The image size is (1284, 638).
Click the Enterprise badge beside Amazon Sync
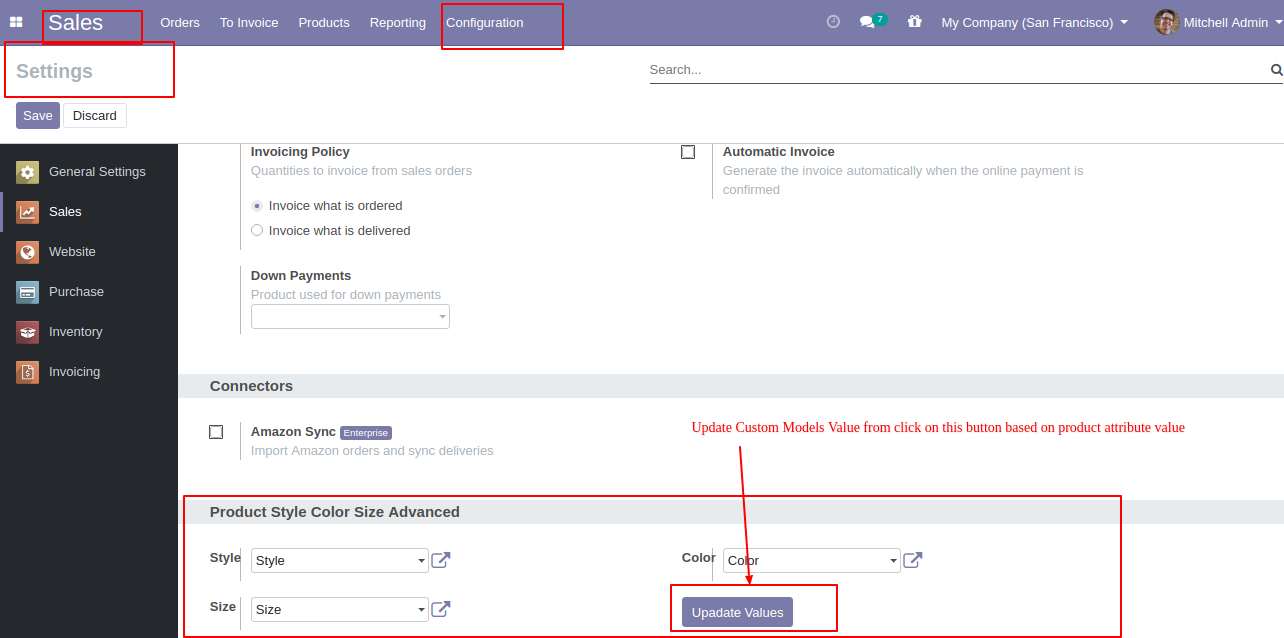tap(366, 433)
